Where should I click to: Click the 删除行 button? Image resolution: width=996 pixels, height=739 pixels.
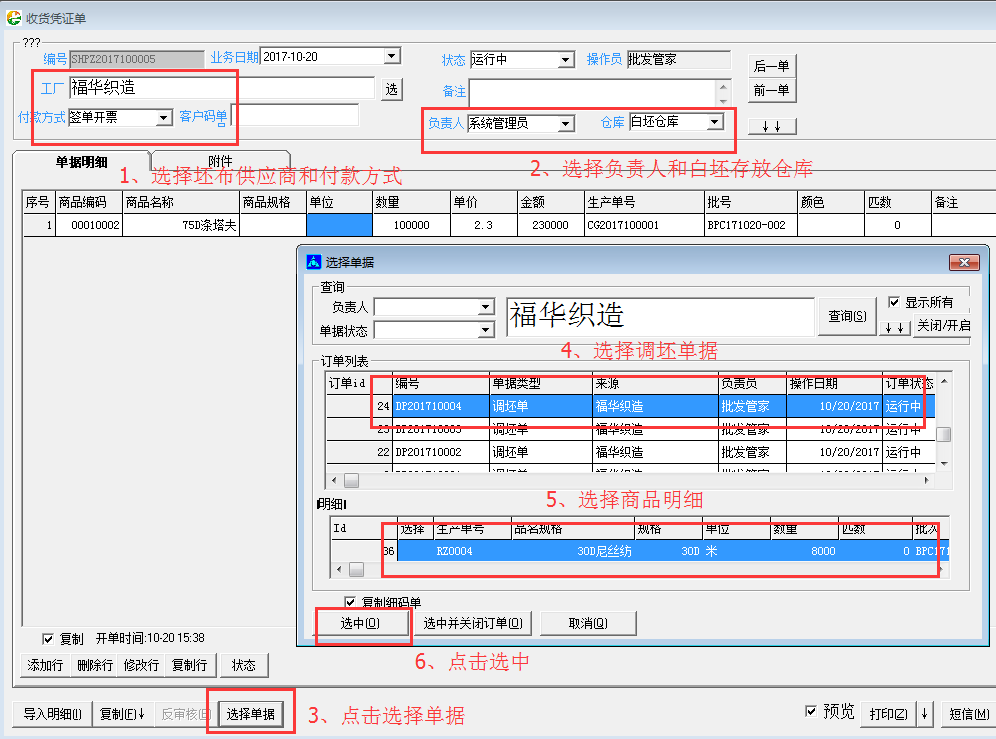coord(95,665)
